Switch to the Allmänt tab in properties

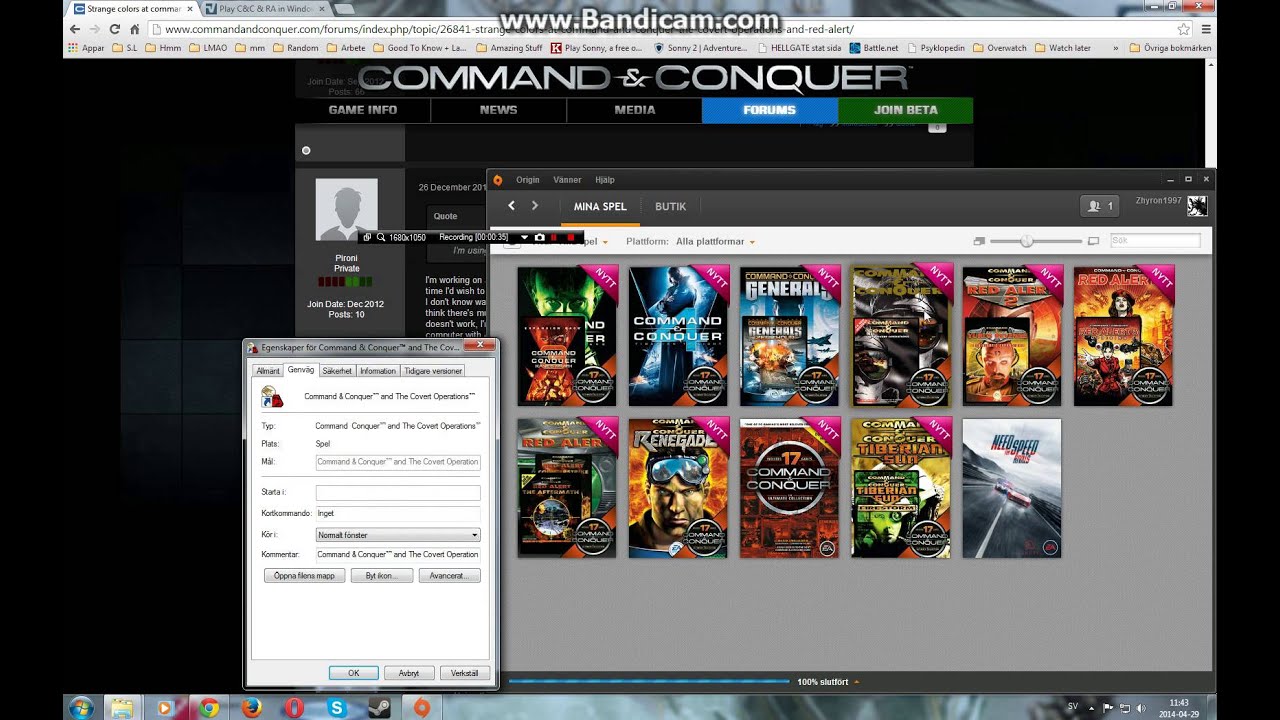tap(268, 371)
